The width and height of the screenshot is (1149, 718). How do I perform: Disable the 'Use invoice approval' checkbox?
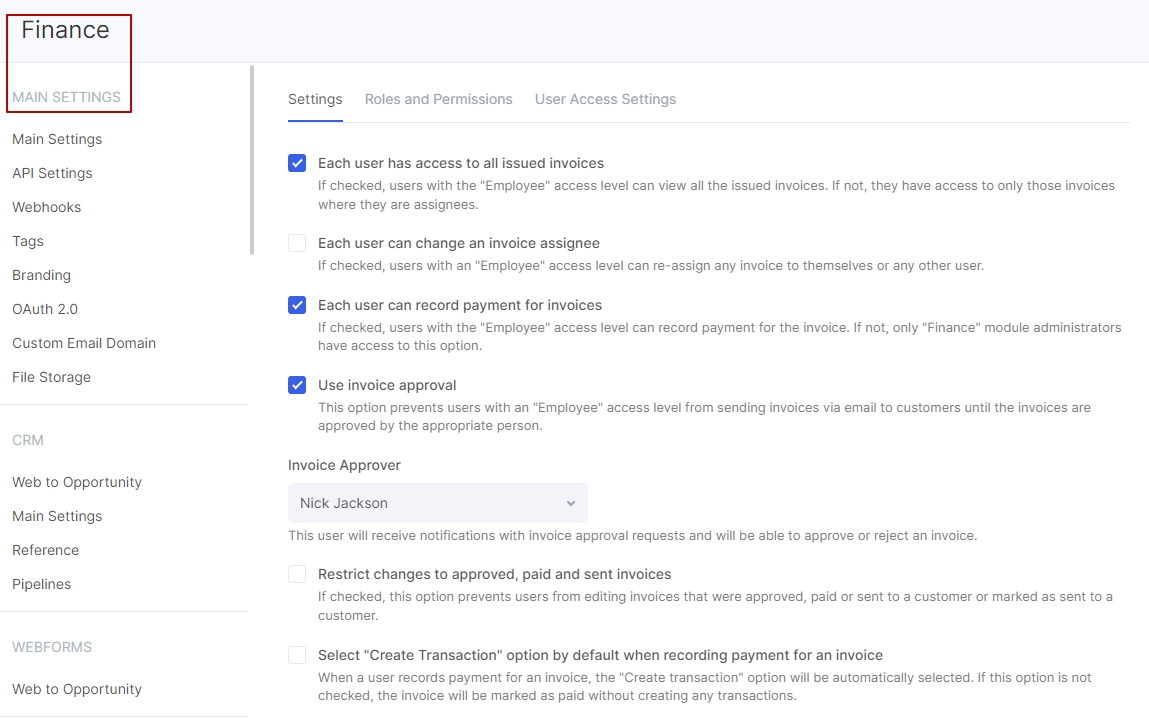point(297,385)
